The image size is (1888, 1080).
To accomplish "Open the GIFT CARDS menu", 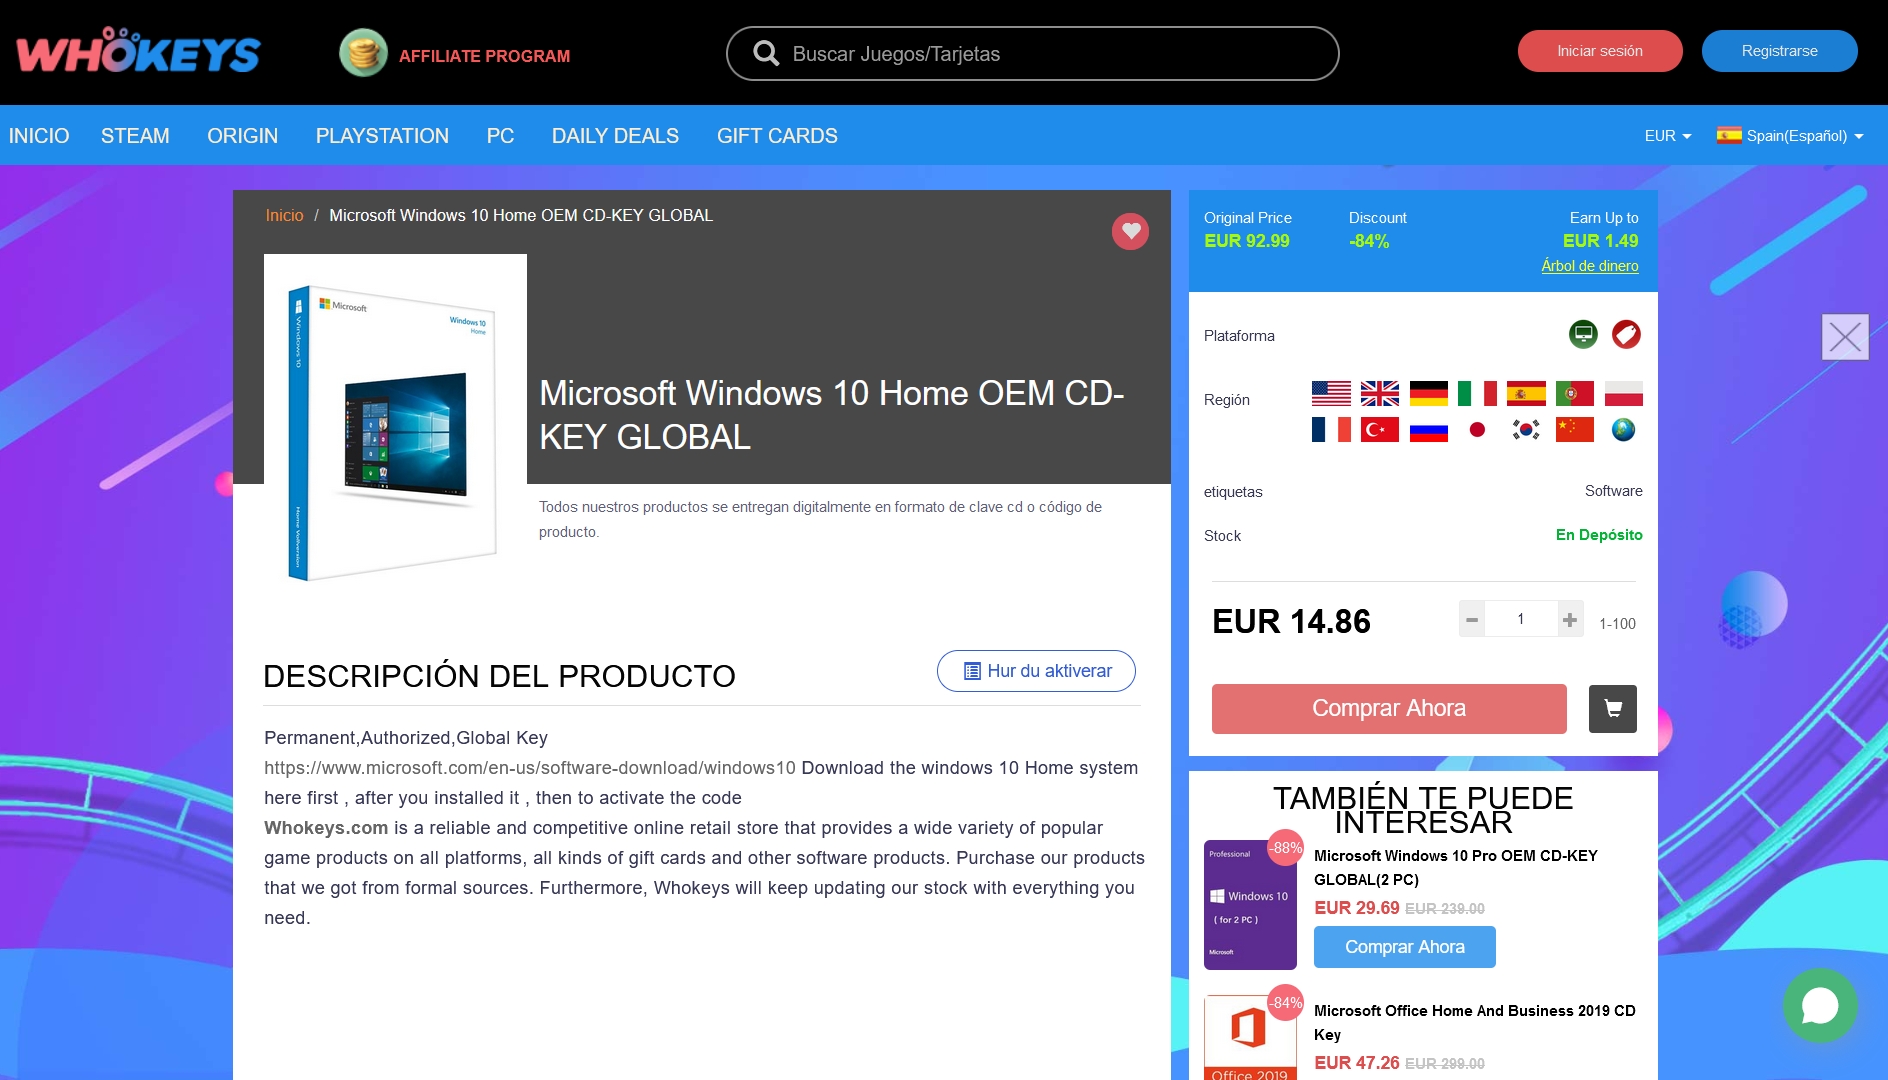I will point(777,136).
